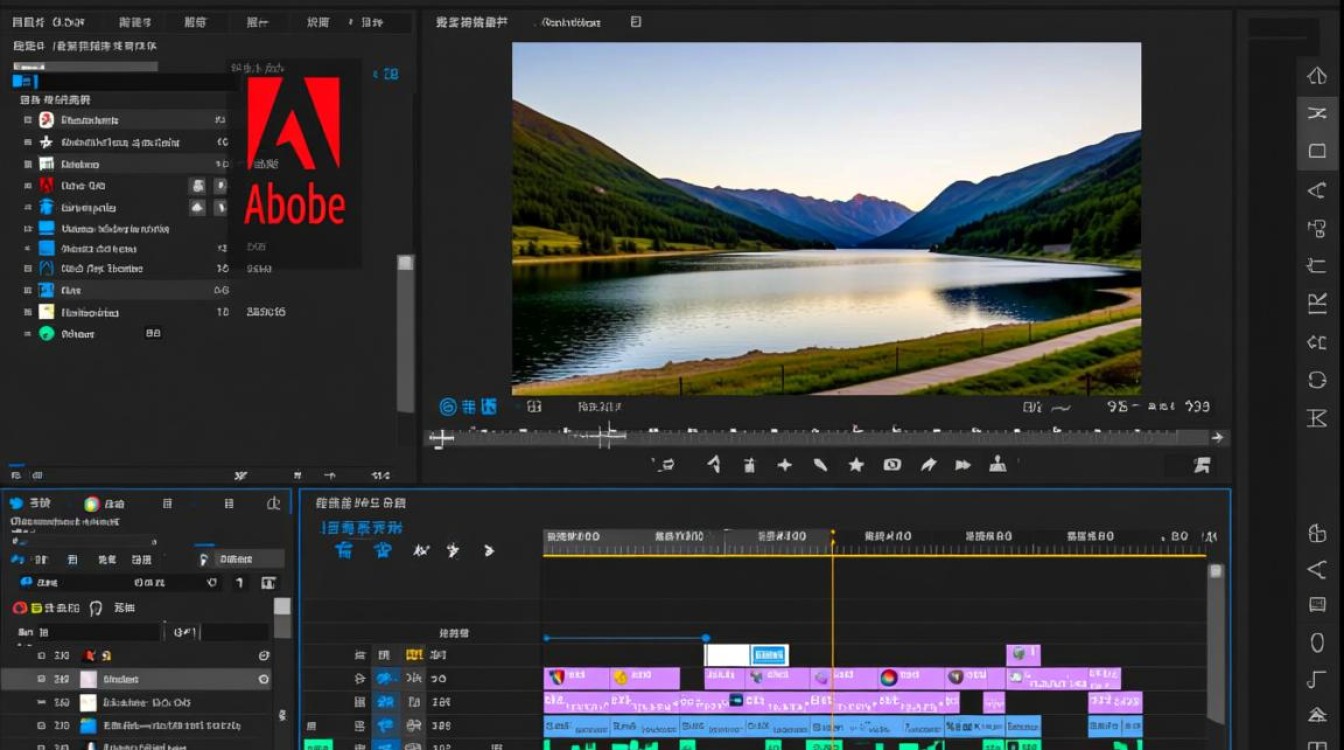Select the plus icon below preview scrubber

click(x=785, y=465)
